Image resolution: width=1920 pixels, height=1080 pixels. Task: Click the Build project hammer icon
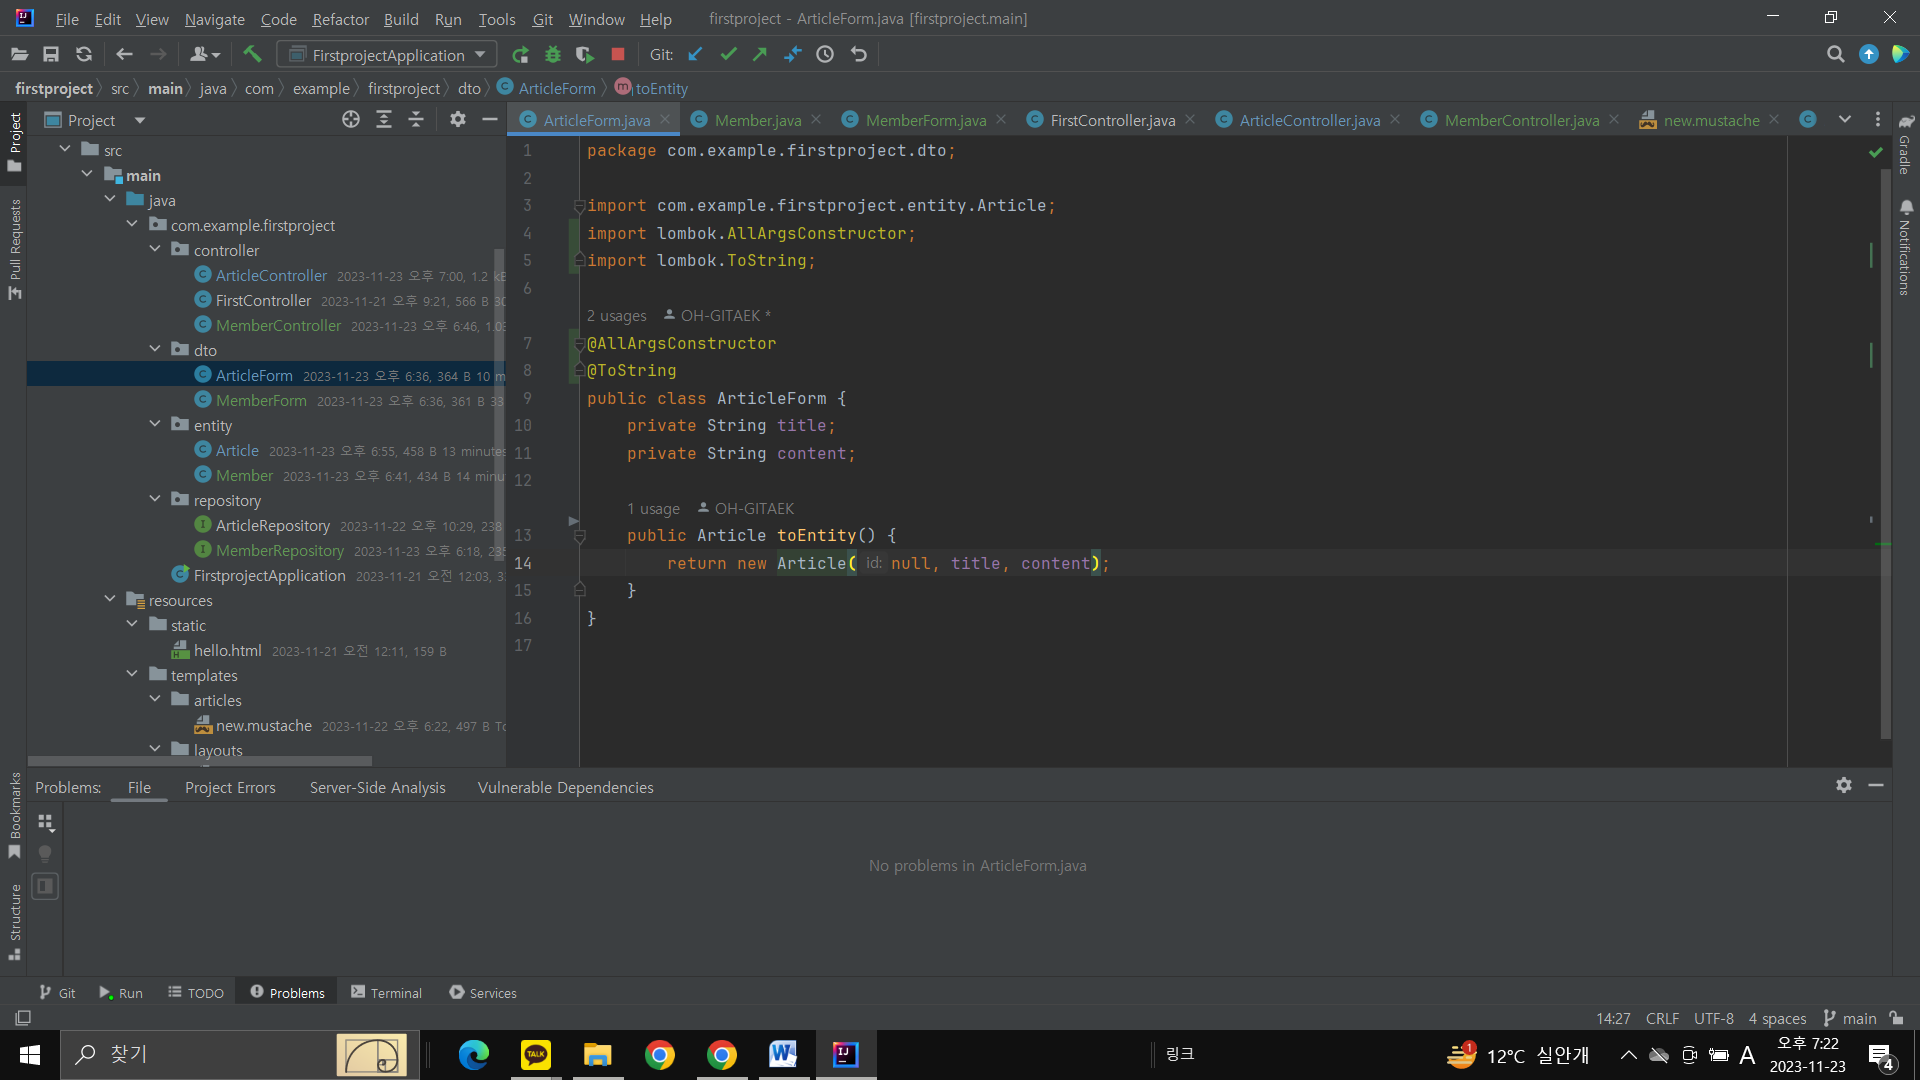252,54
